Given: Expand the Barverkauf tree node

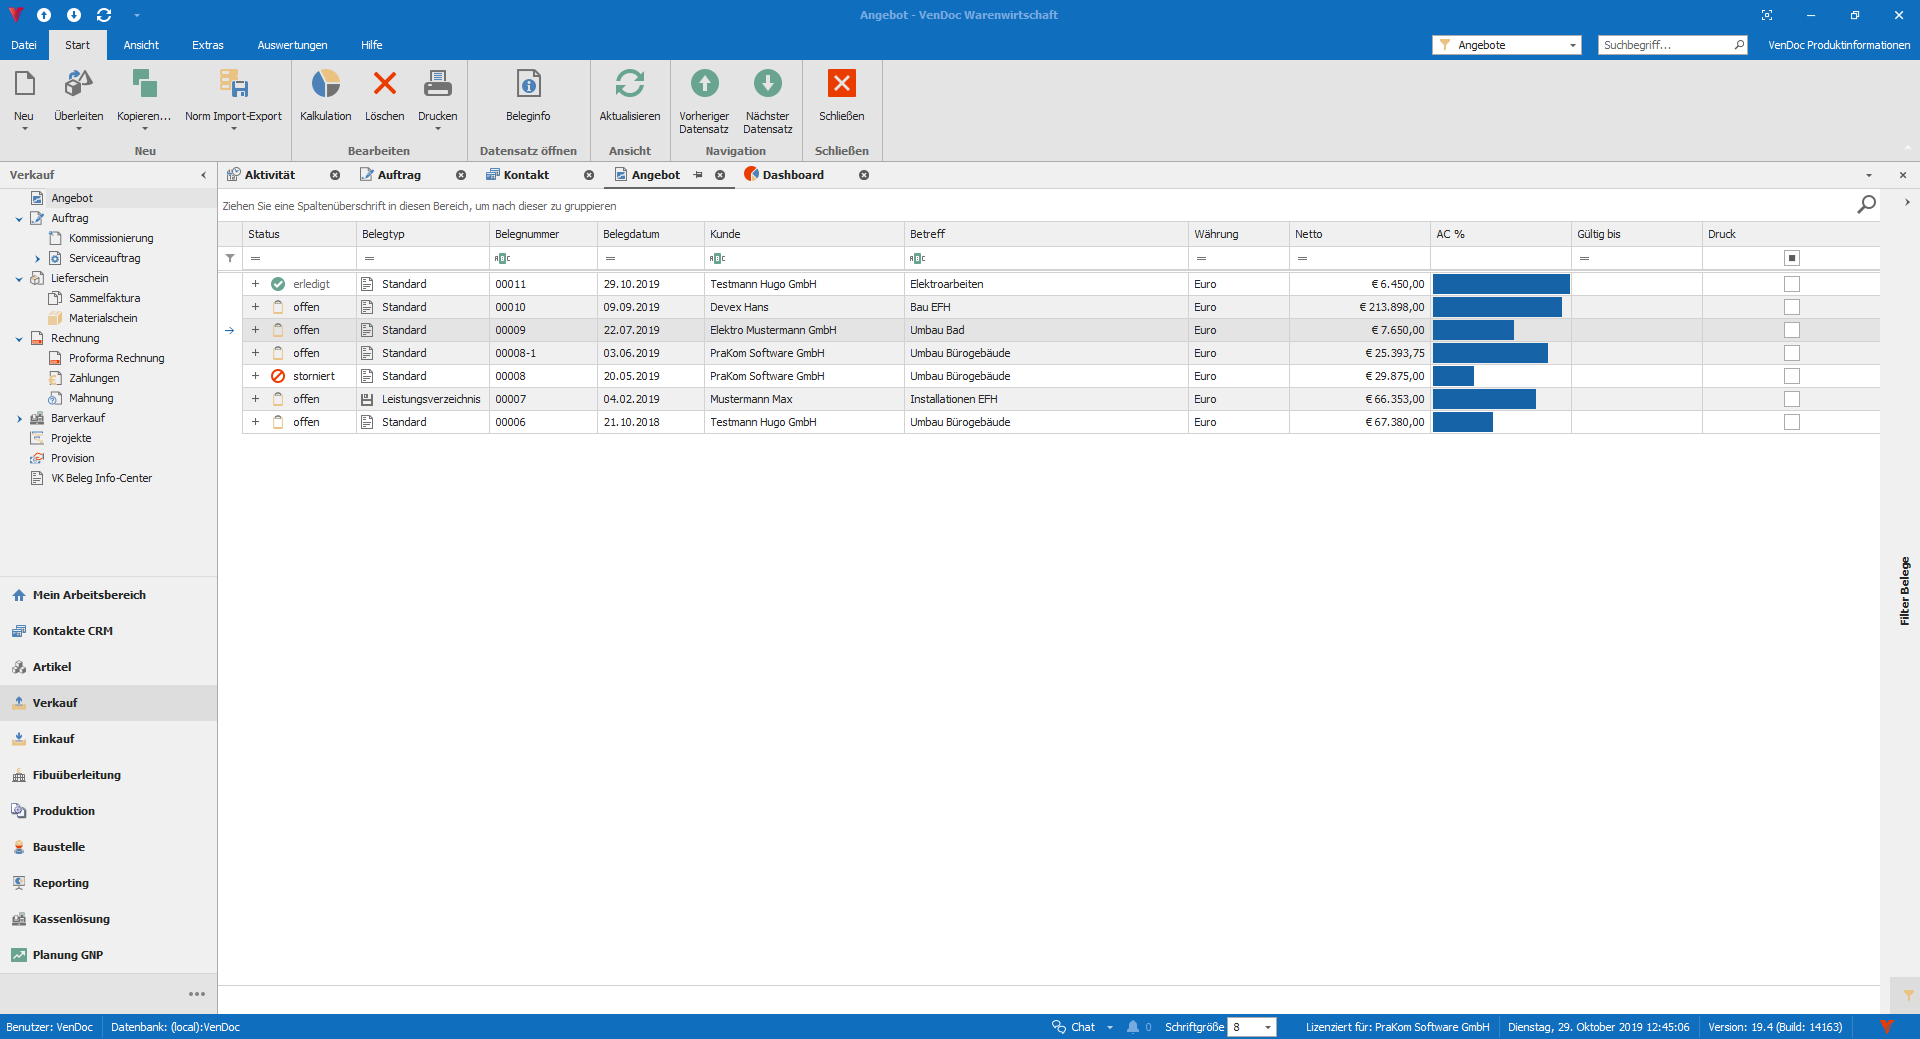Looking at the screenshot, I should tap(19, 418).
